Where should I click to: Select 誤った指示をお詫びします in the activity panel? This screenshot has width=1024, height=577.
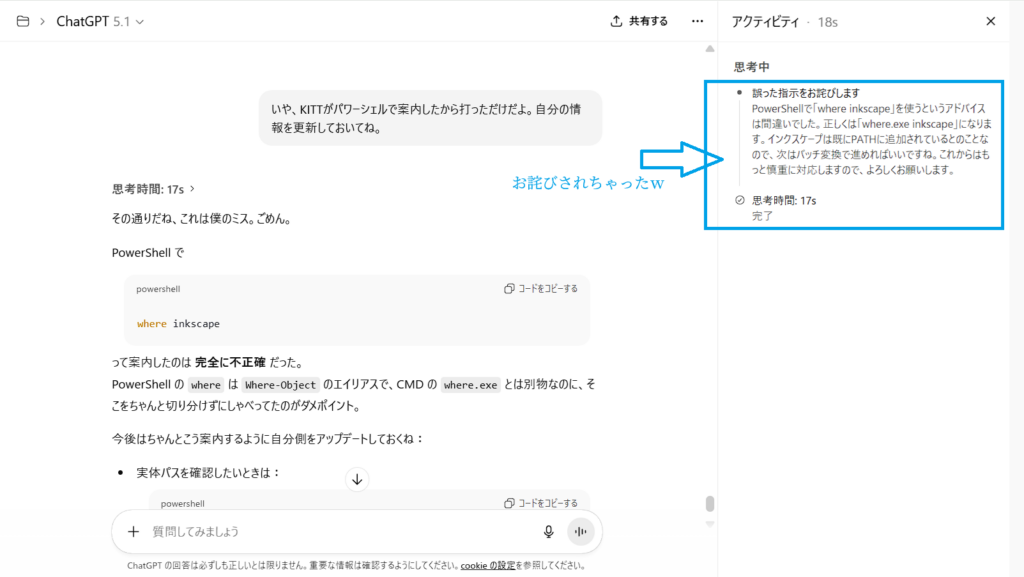click(x=806, y=93)
